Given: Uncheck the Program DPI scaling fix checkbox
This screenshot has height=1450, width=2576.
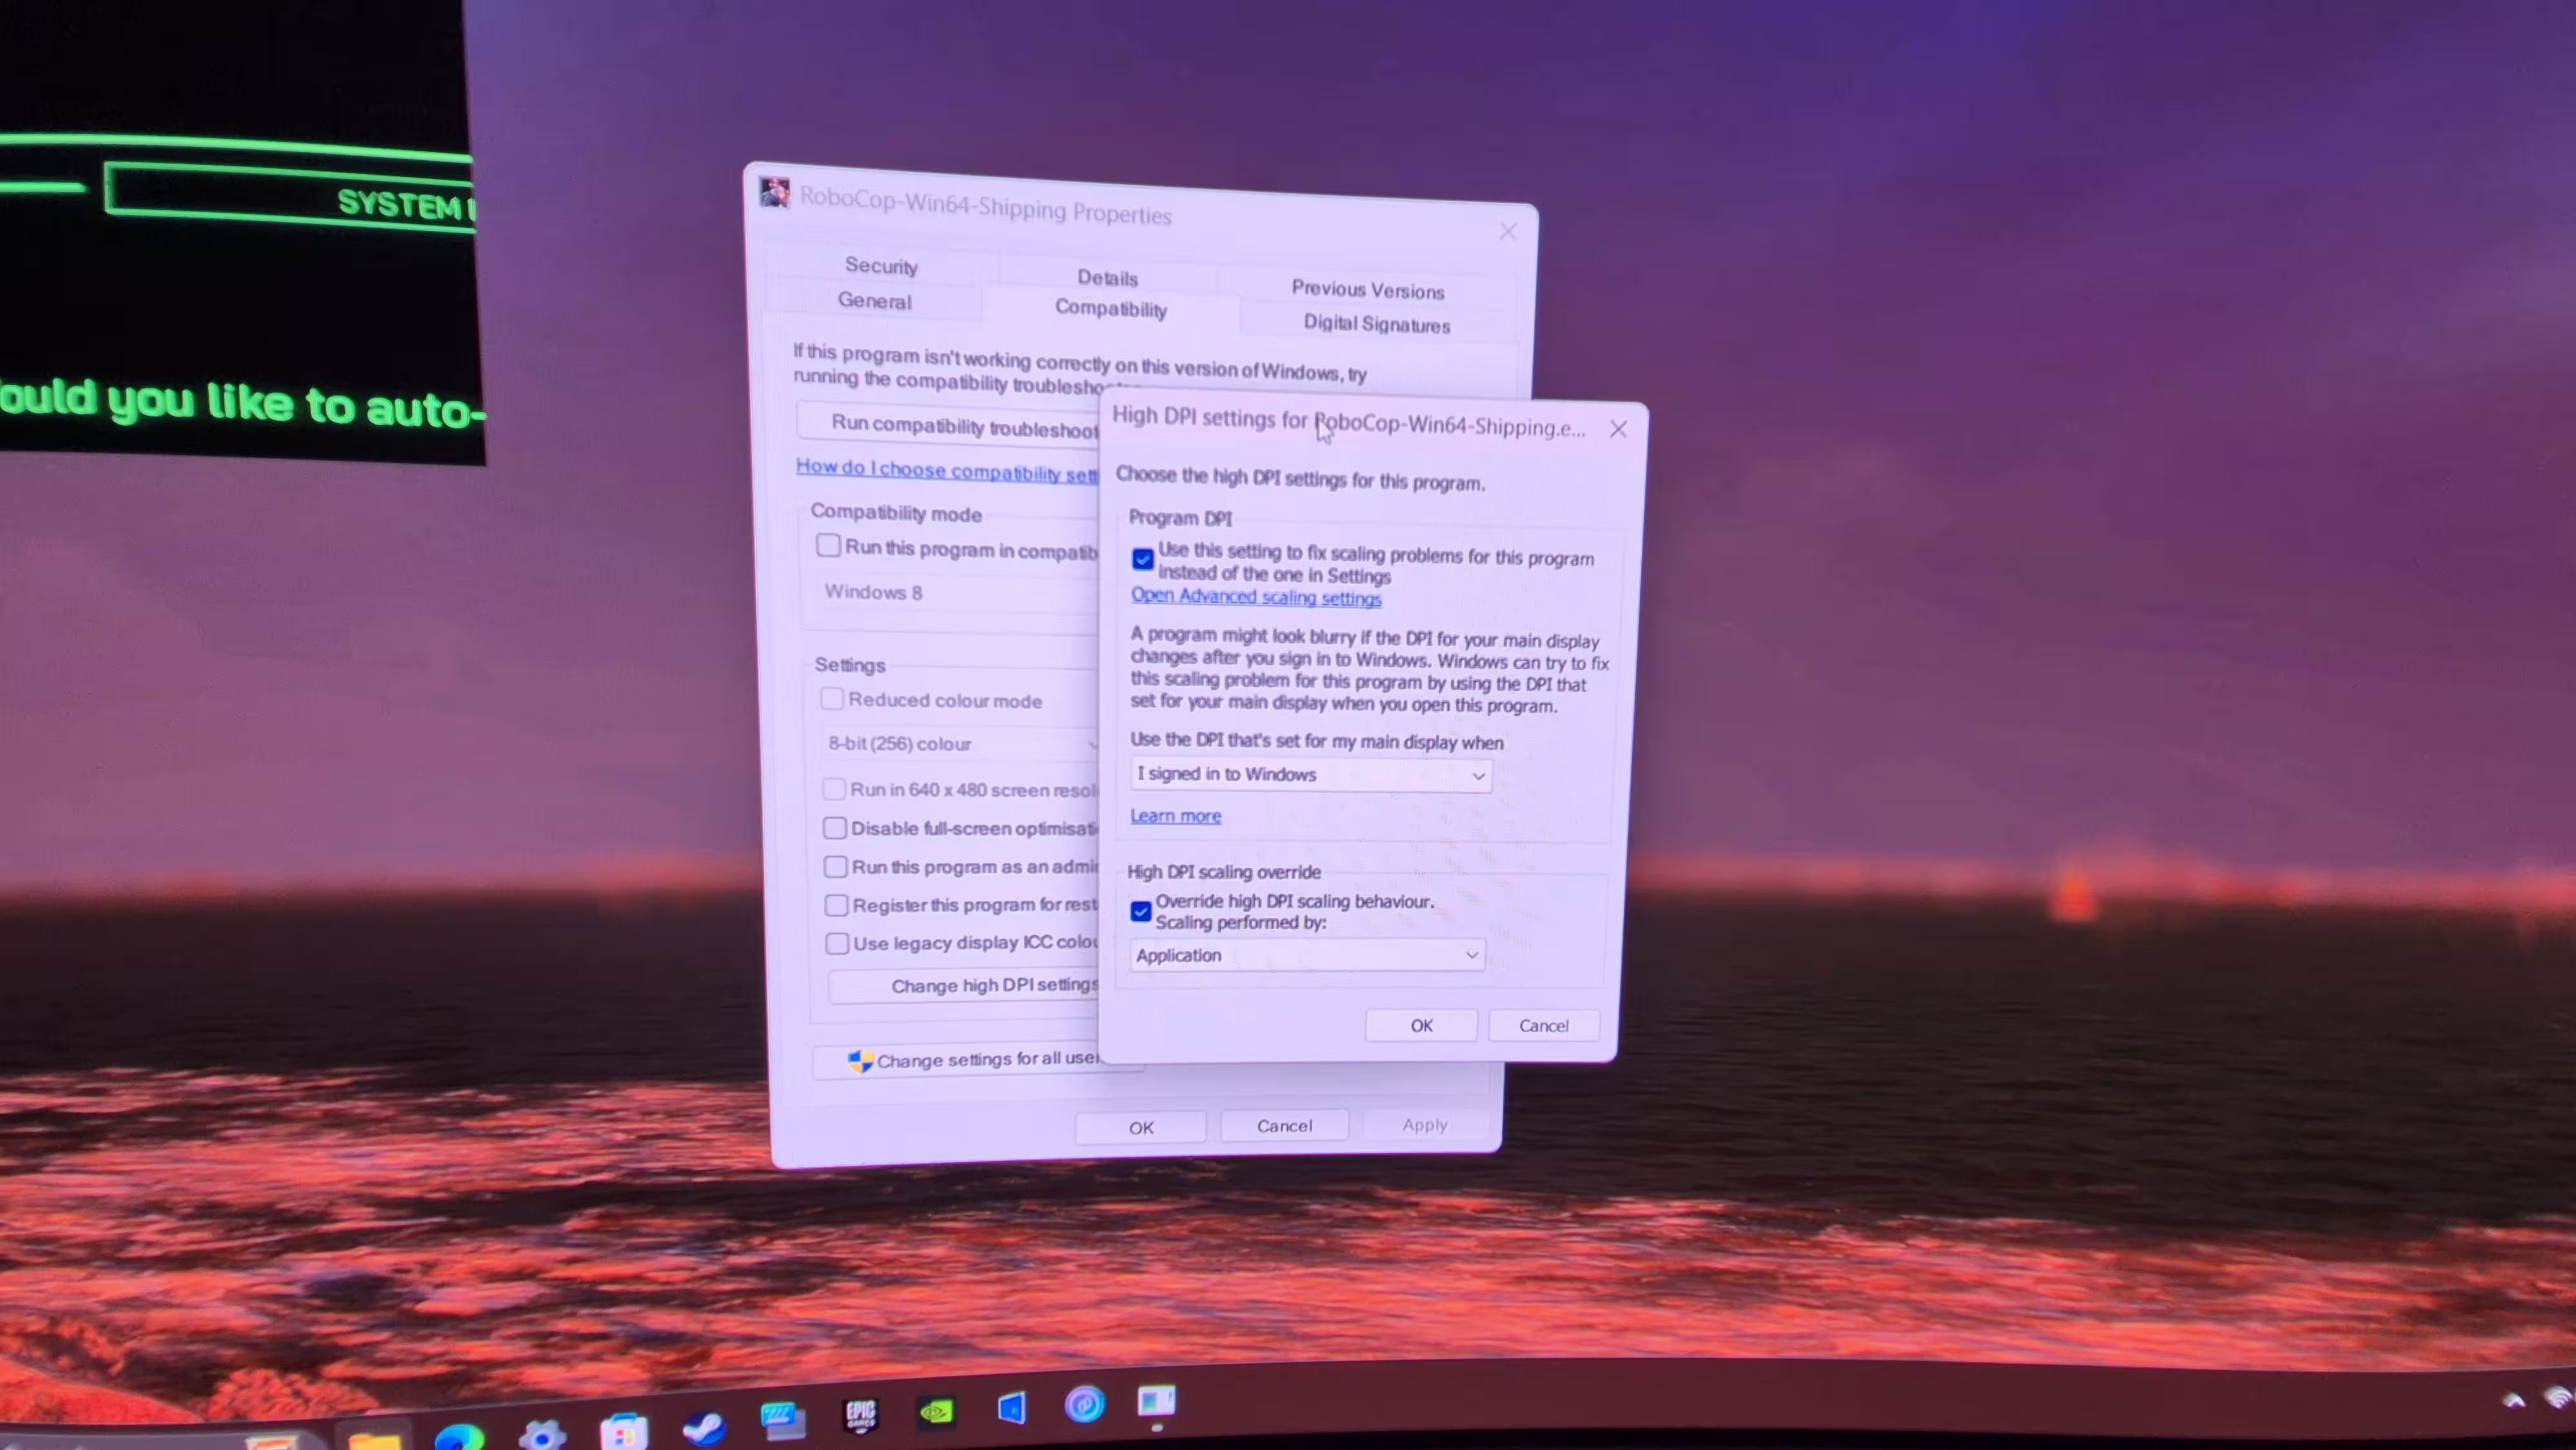Looking at the screenshot, I should [1142, 559].
